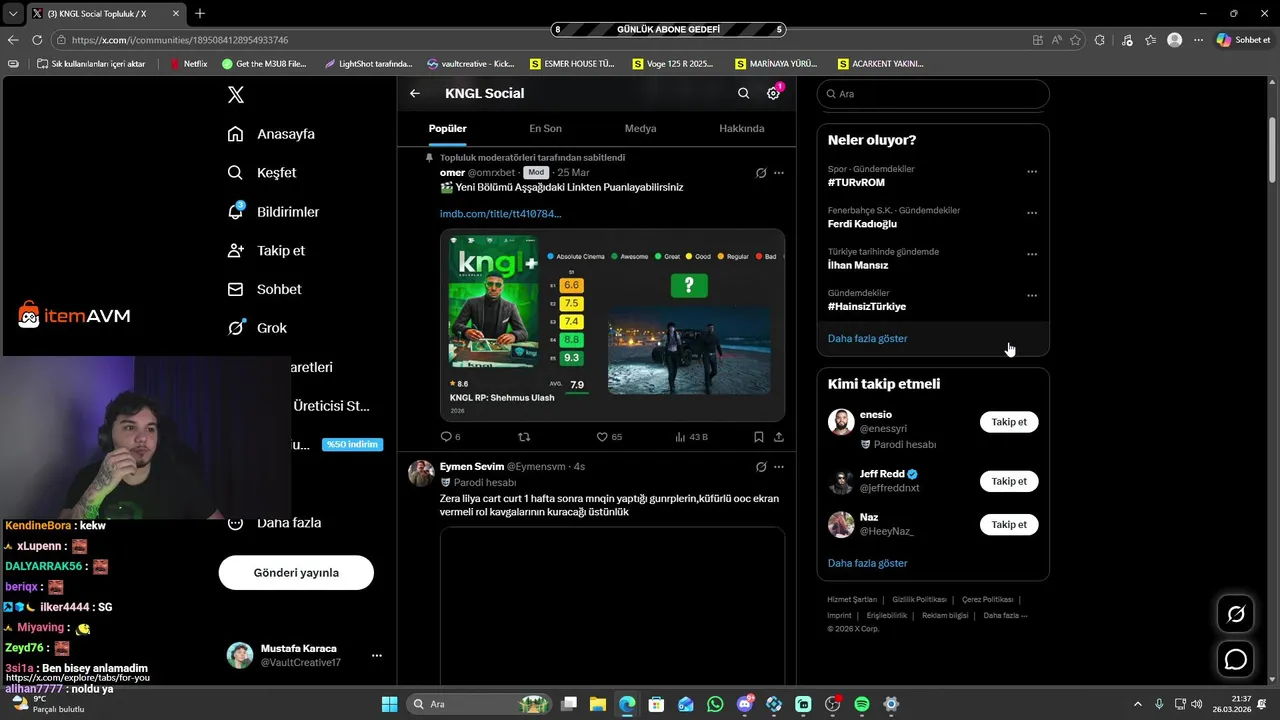The height and width of the screenshot is (720, 1280).
Task: Show more follow suggestions Daha fazla göster
Action: (x=868, y=563)
